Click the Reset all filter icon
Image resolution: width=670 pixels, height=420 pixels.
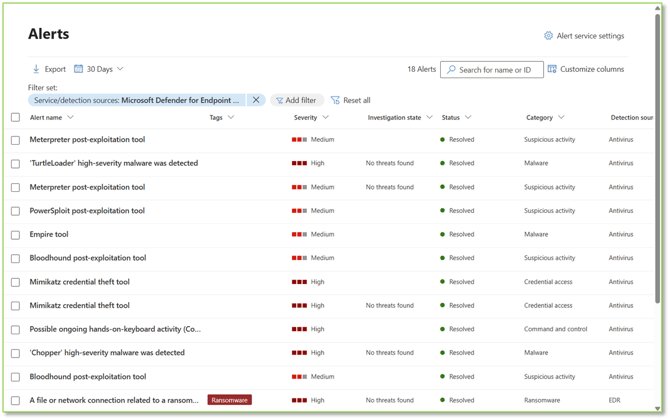tap(335, 100)
